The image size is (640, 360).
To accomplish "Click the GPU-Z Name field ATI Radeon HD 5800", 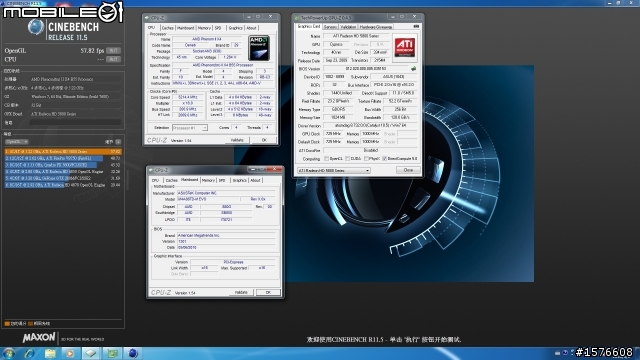I will point(356,36).
